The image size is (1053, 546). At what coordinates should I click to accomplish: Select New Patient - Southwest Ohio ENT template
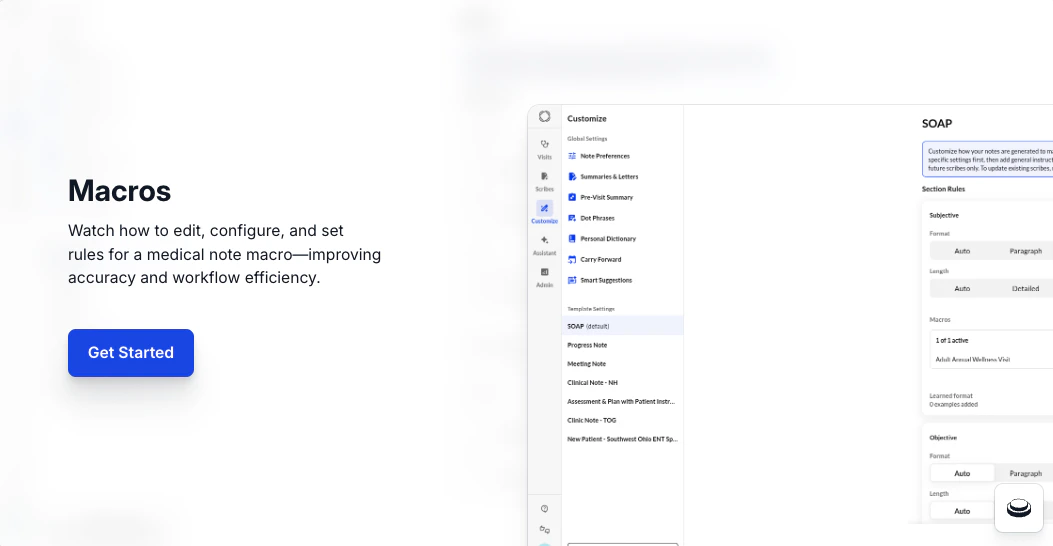click(x=623, y=439)
